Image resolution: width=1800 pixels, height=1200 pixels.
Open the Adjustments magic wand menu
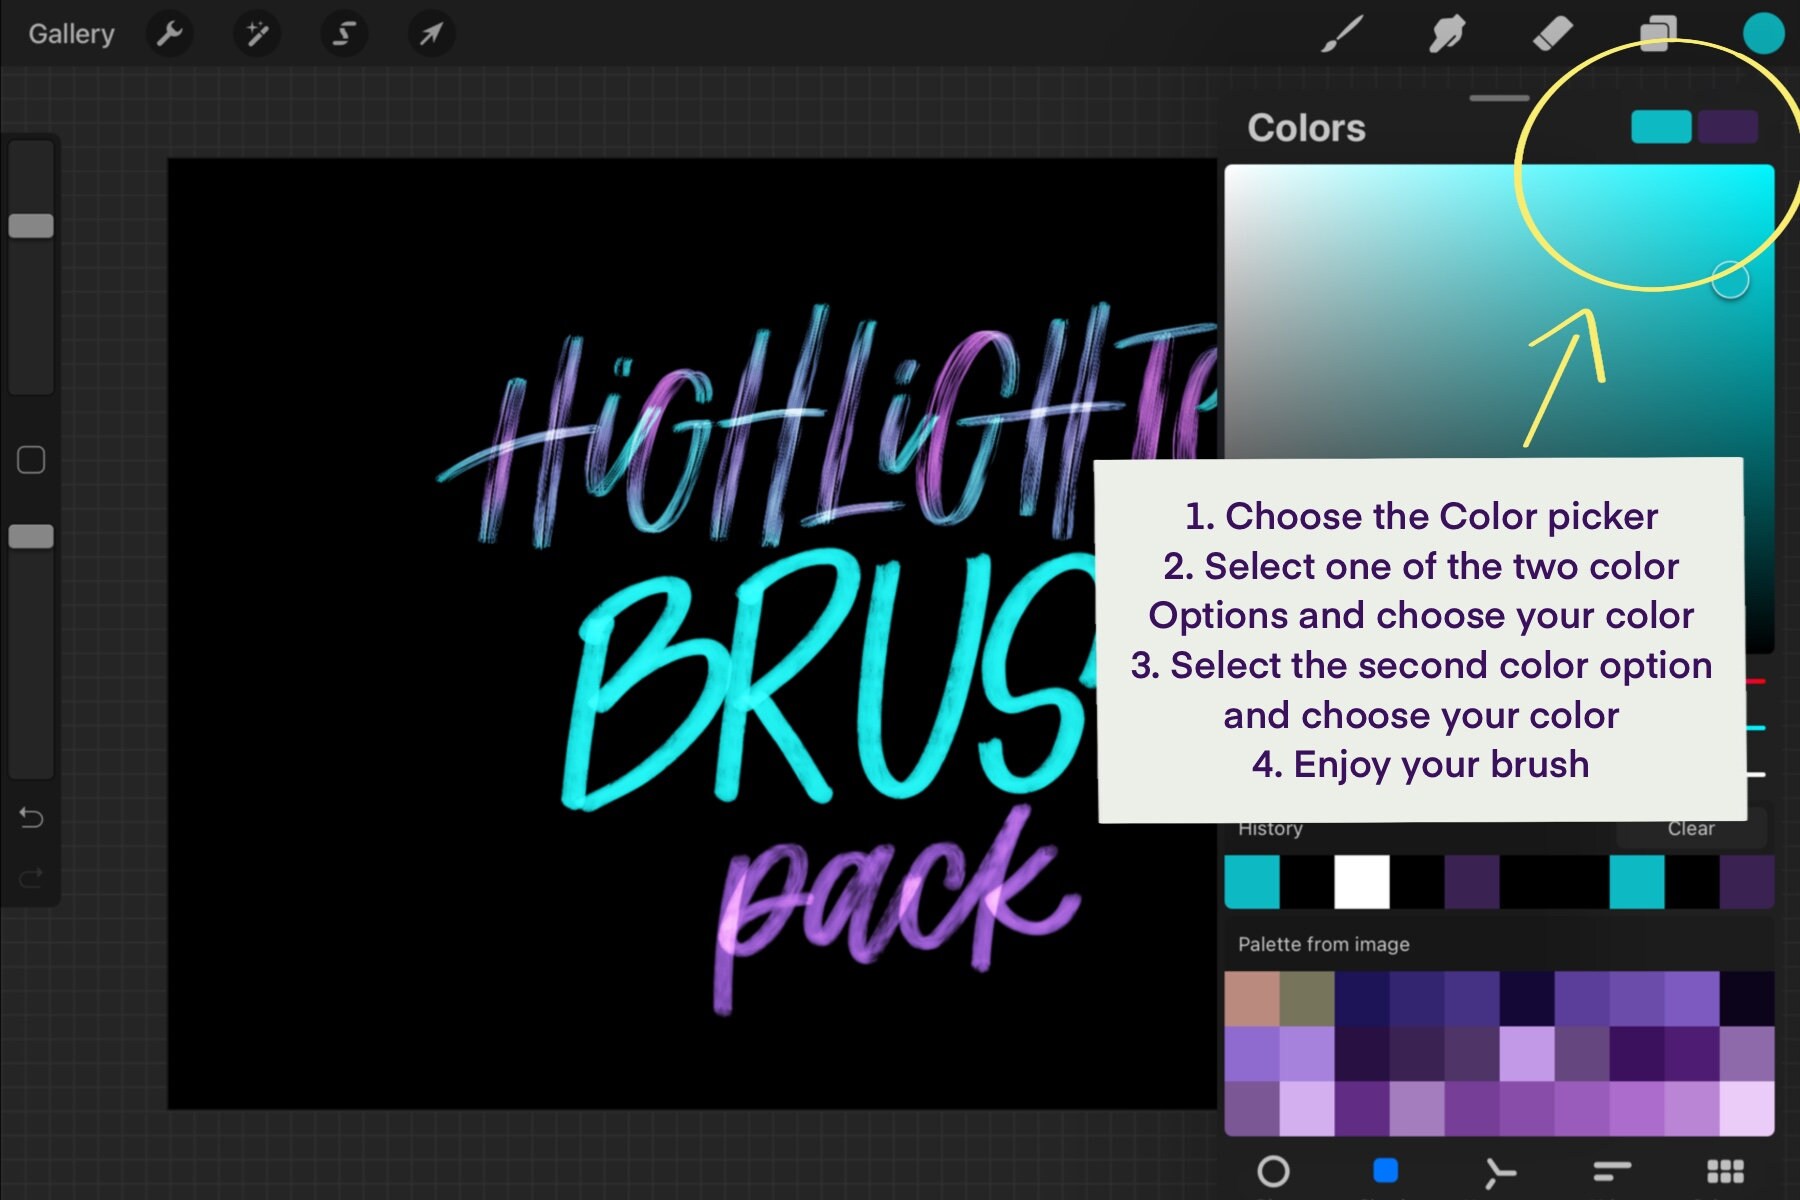tap(256, 33)
